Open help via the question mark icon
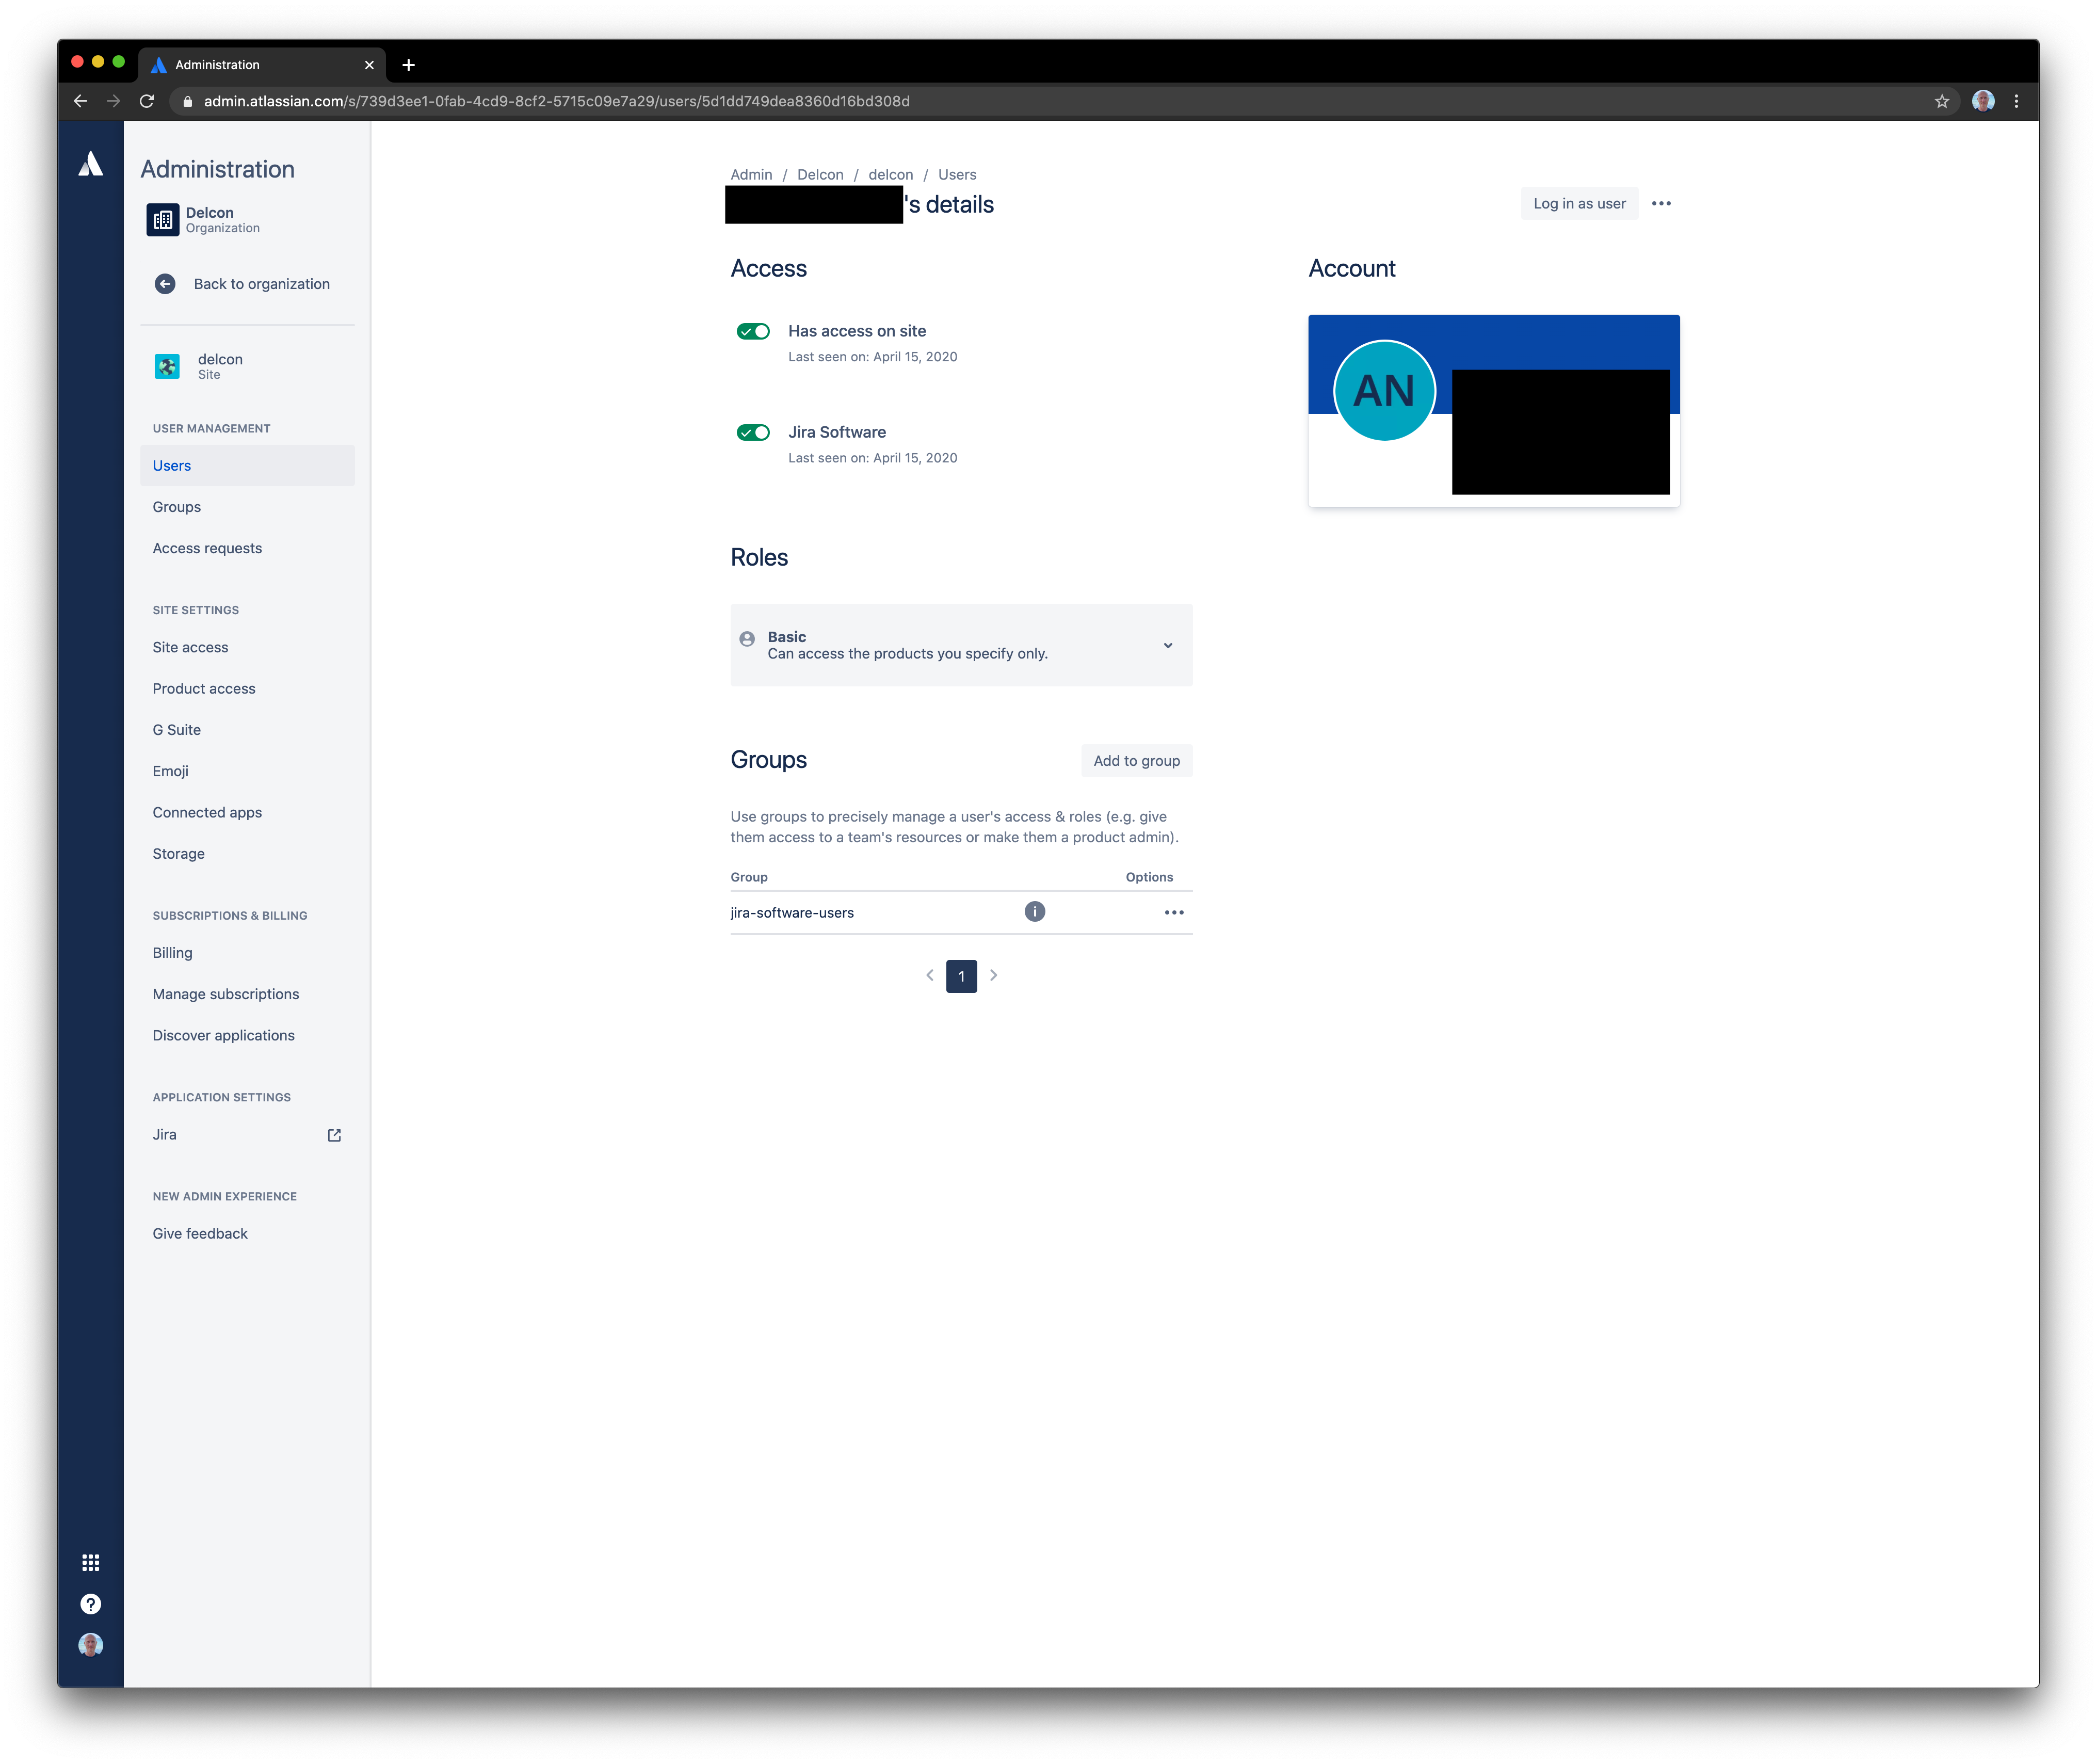 pos(91,1603)
